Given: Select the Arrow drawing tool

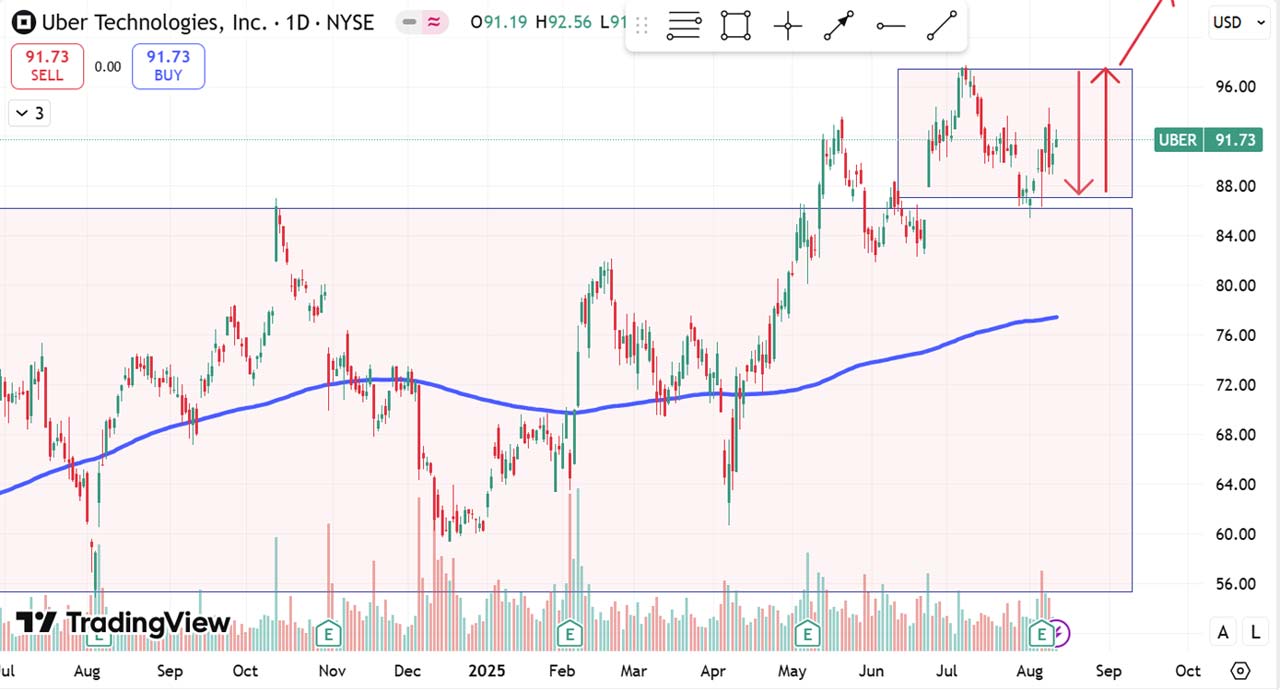Looking at the screenshot, I should click(x=839, y=26).
